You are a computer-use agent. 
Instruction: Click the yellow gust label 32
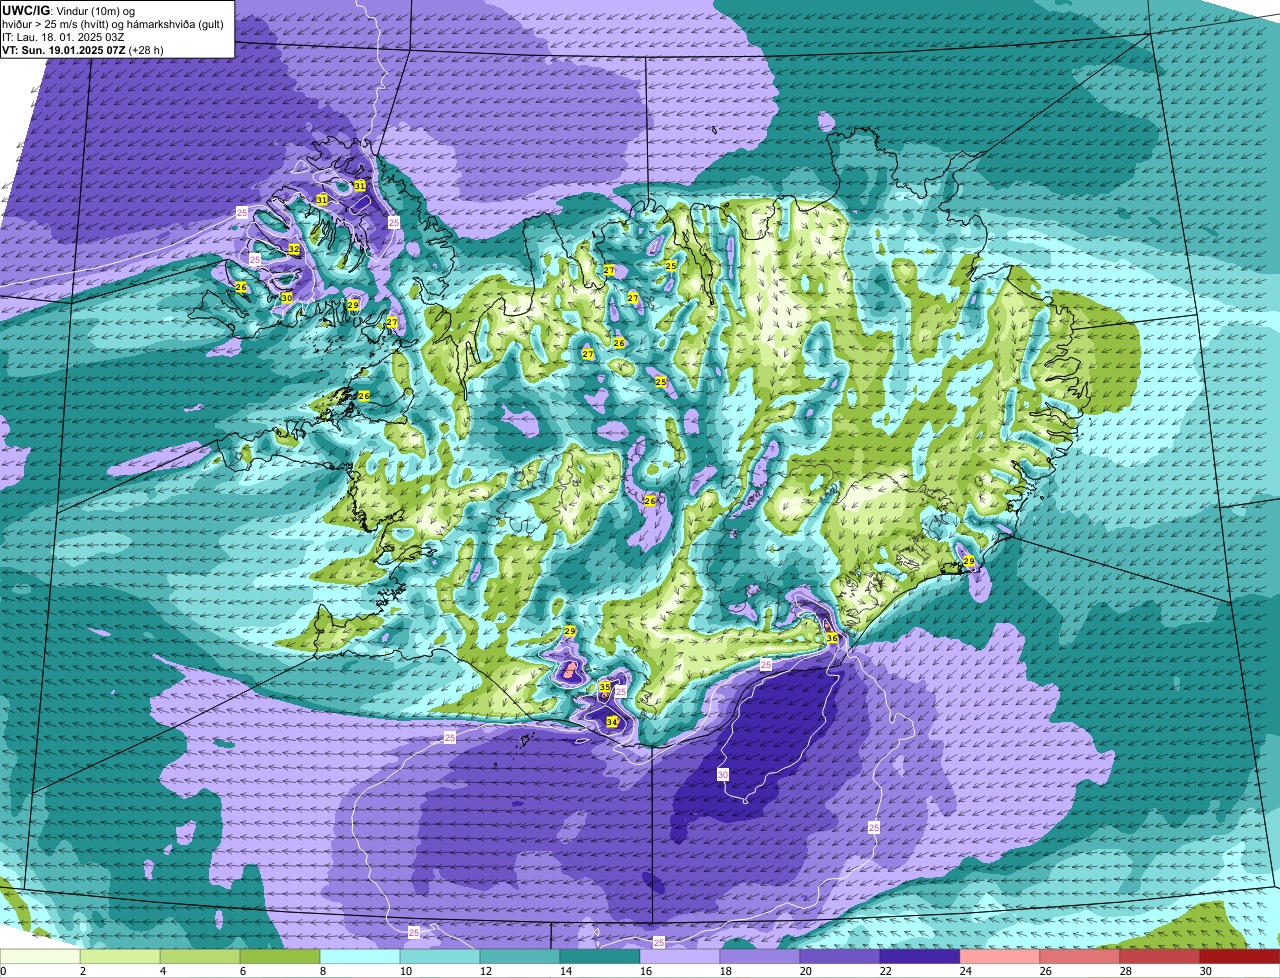pyautogui.click(x=294, y=249)
